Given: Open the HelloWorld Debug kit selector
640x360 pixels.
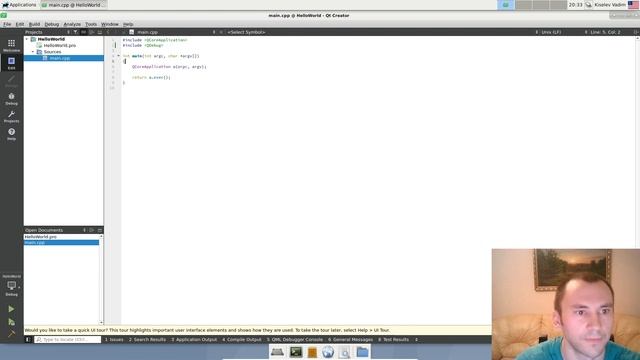Looking at the screenshot, I should [x=11, y=285].
